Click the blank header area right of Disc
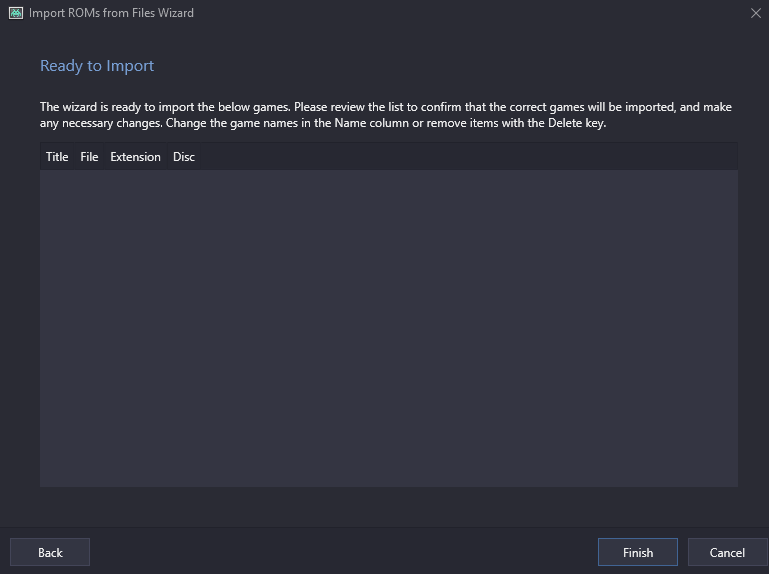The image size is (769, 574). click(x=469, y=157)
